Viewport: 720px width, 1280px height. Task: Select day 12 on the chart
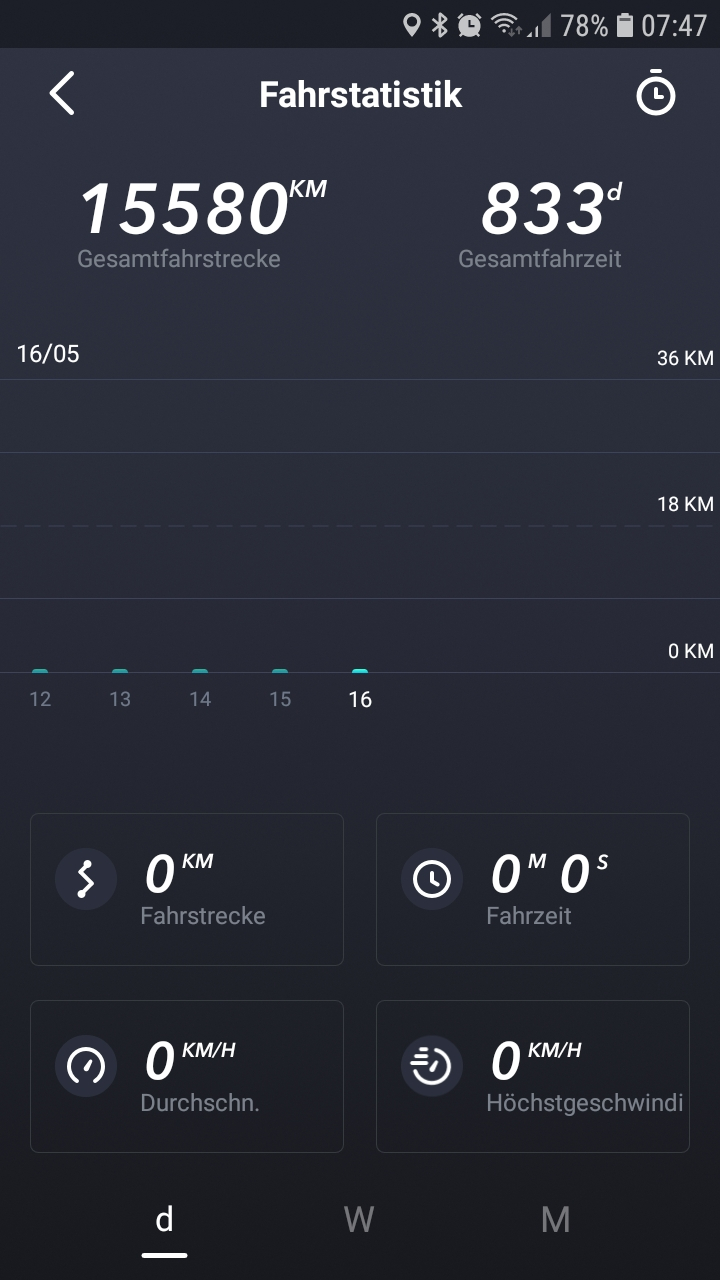coord(40,699)
